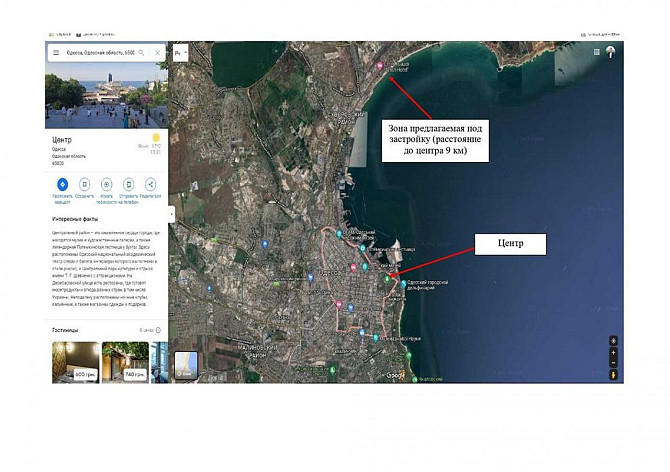The height and width of the screenshot is (472, 670).
Task: Click the magnifier search icon
Action: [x=141, y=53]
